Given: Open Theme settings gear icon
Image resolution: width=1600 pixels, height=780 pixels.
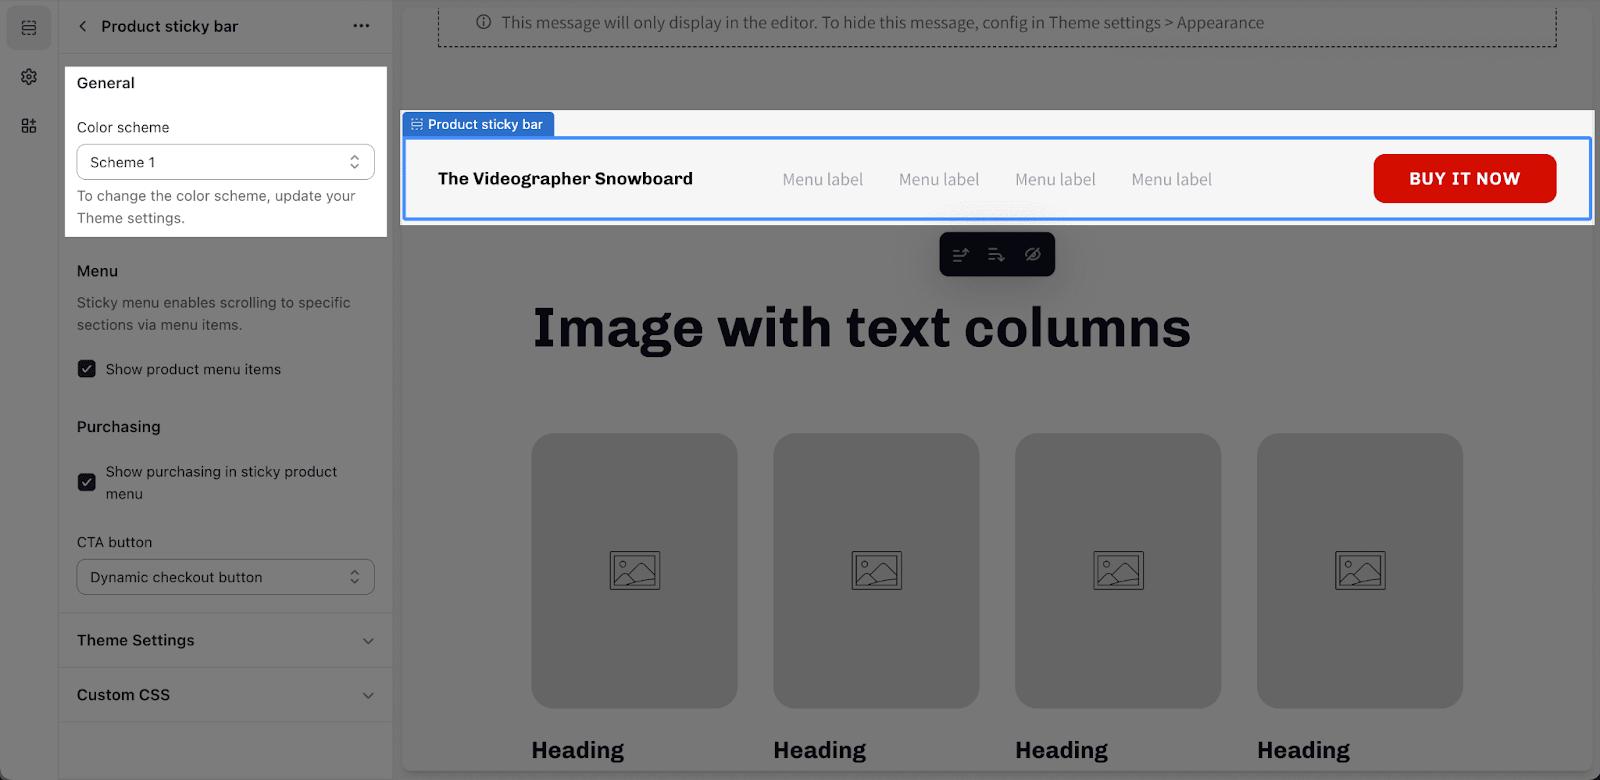Looking at the screenshot, I should (29, 77).
